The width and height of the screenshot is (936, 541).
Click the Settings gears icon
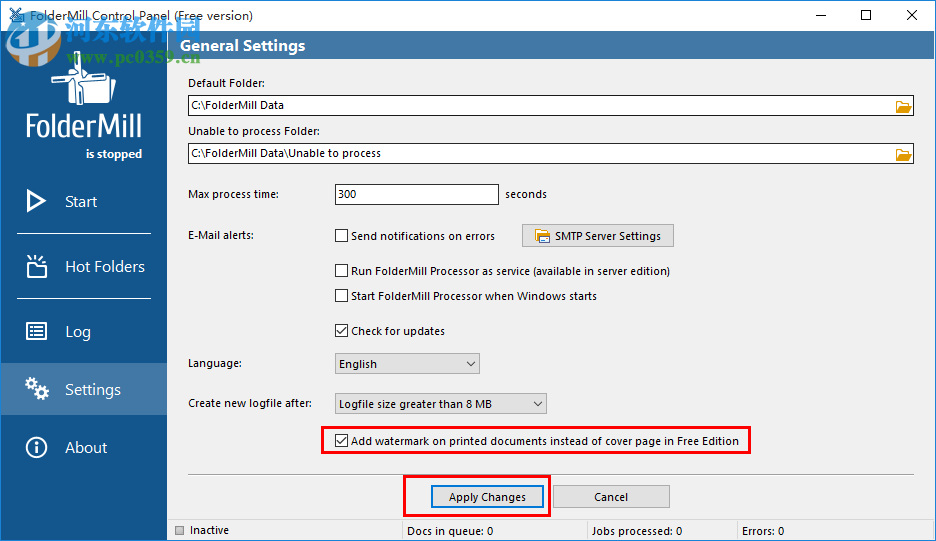click(37, 389)
